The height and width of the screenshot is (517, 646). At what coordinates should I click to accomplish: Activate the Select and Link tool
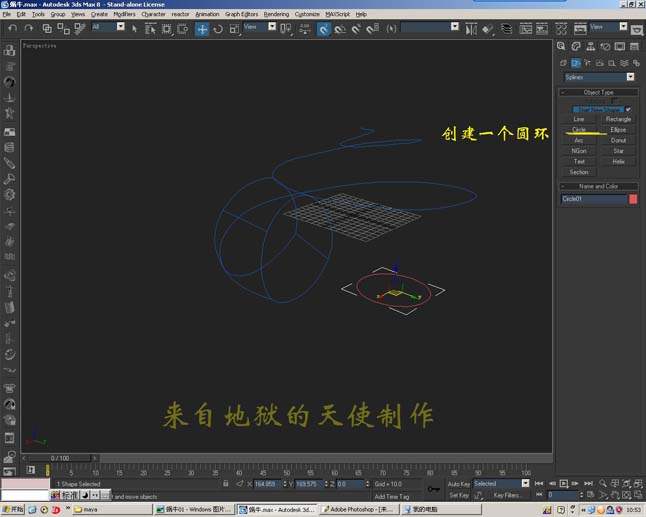click(x=47, y=28)
